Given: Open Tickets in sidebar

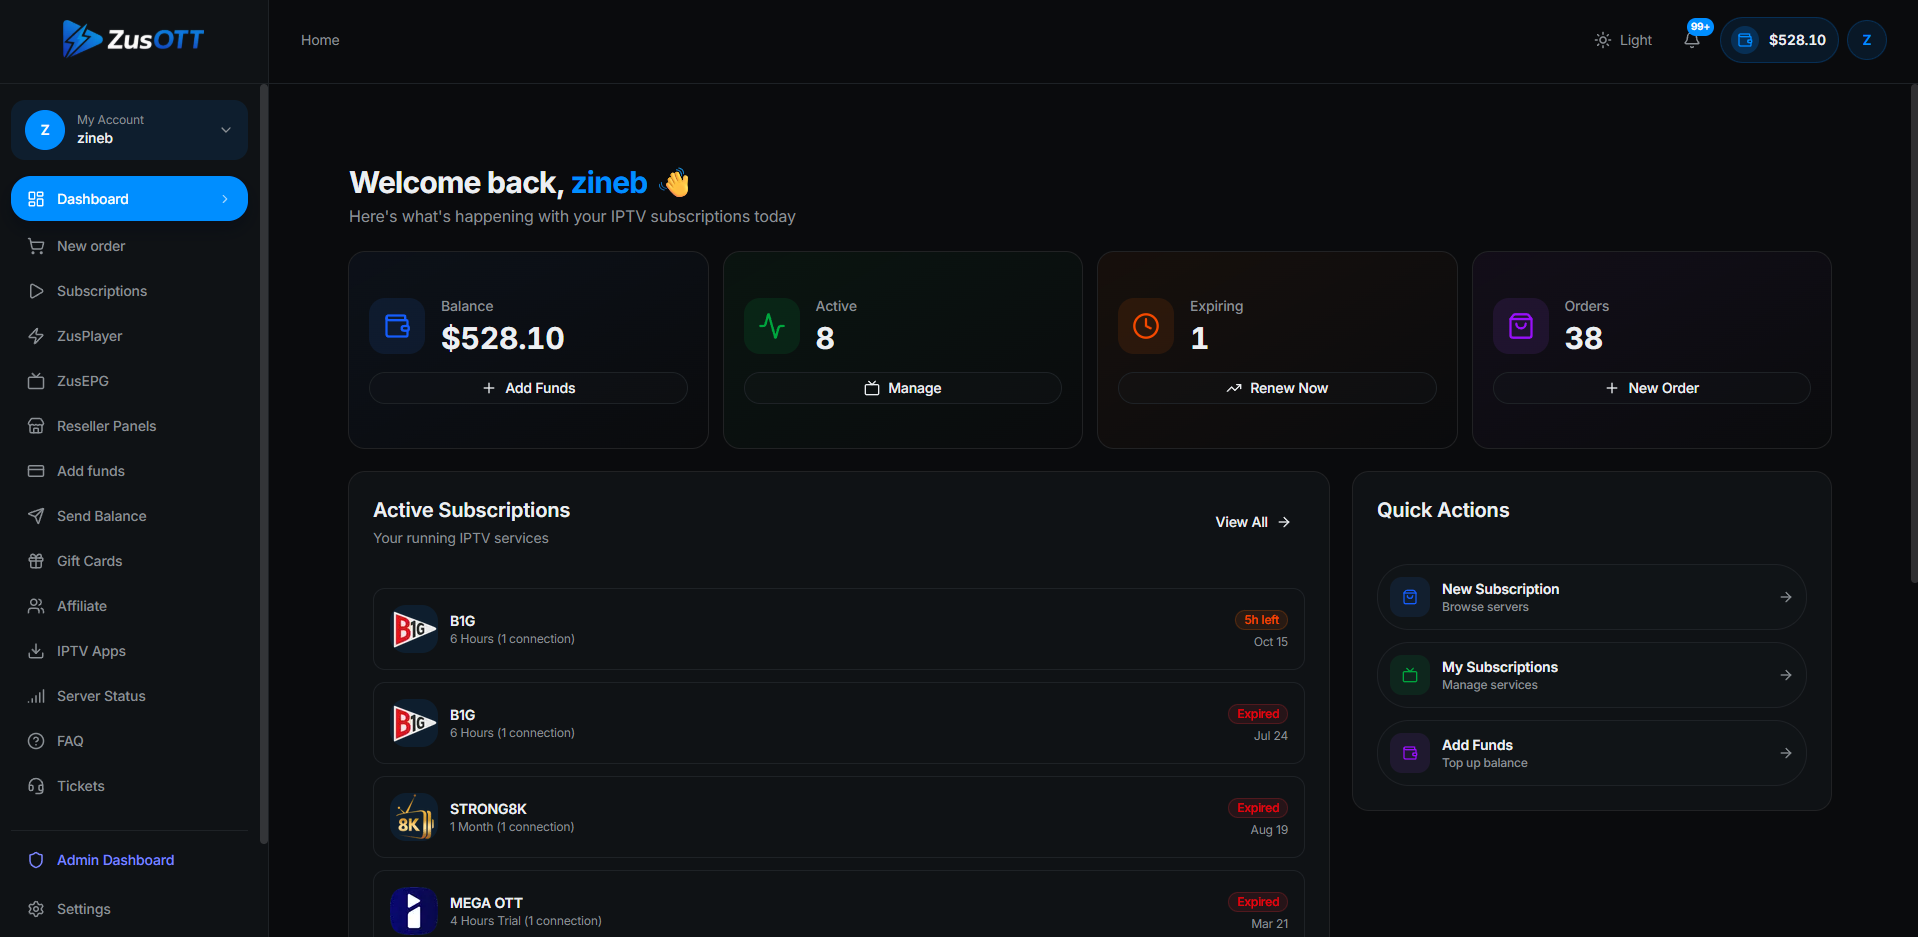Looking at the screenshot, I should pos(130,786).
